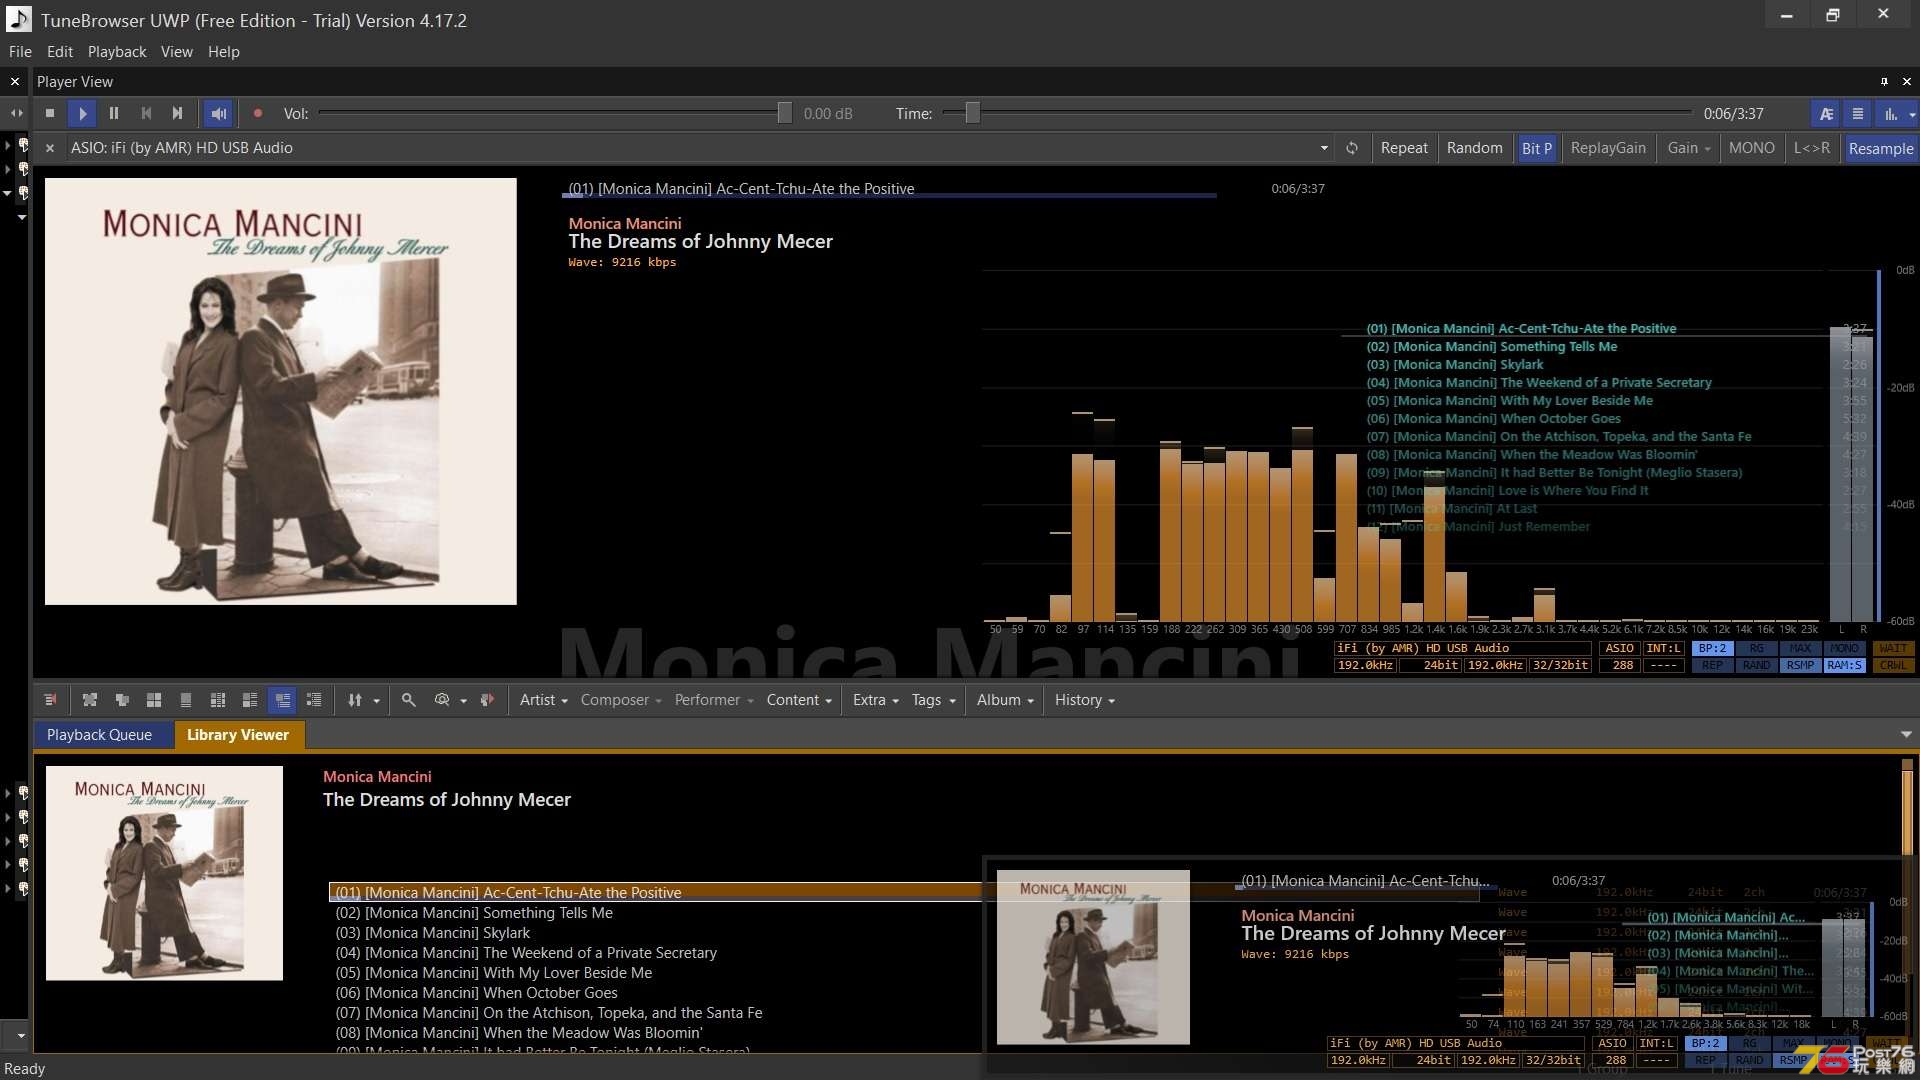Image resolution: width=1920 pixels, height=1080 pixels.
Task: Pause the current track
Action: click(114, 114)
